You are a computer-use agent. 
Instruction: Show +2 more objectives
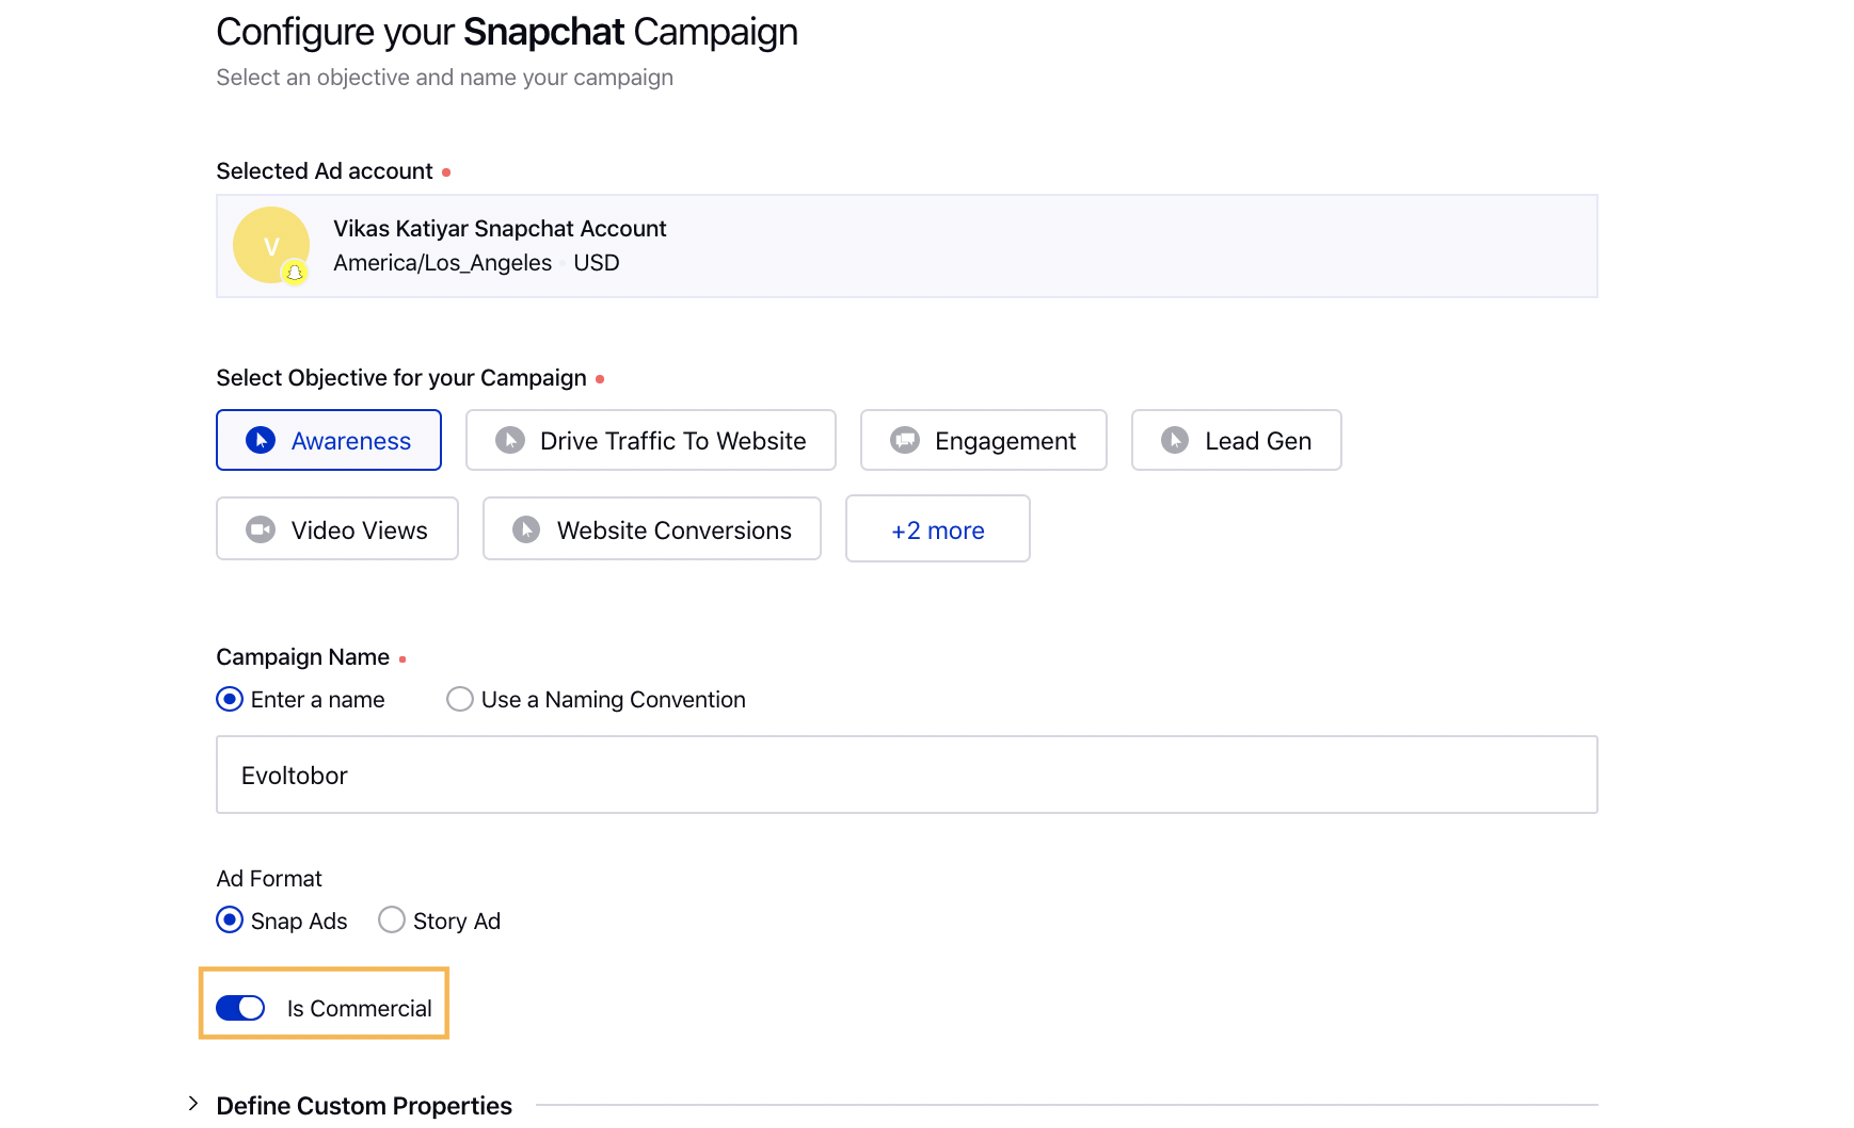(937, 529)
